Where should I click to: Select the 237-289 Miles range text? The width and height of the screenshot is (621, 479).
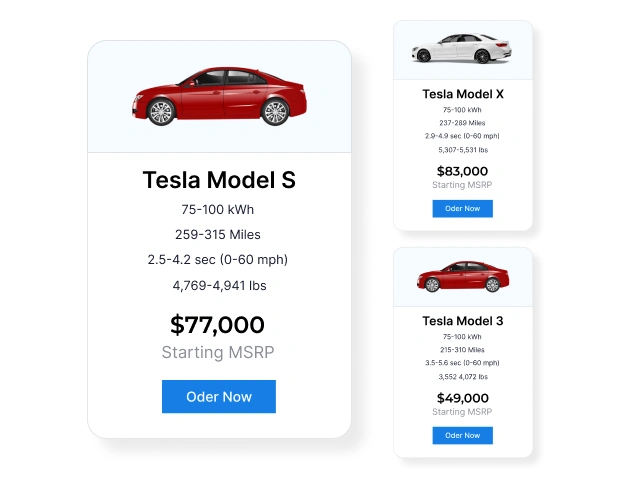(462, 122)
